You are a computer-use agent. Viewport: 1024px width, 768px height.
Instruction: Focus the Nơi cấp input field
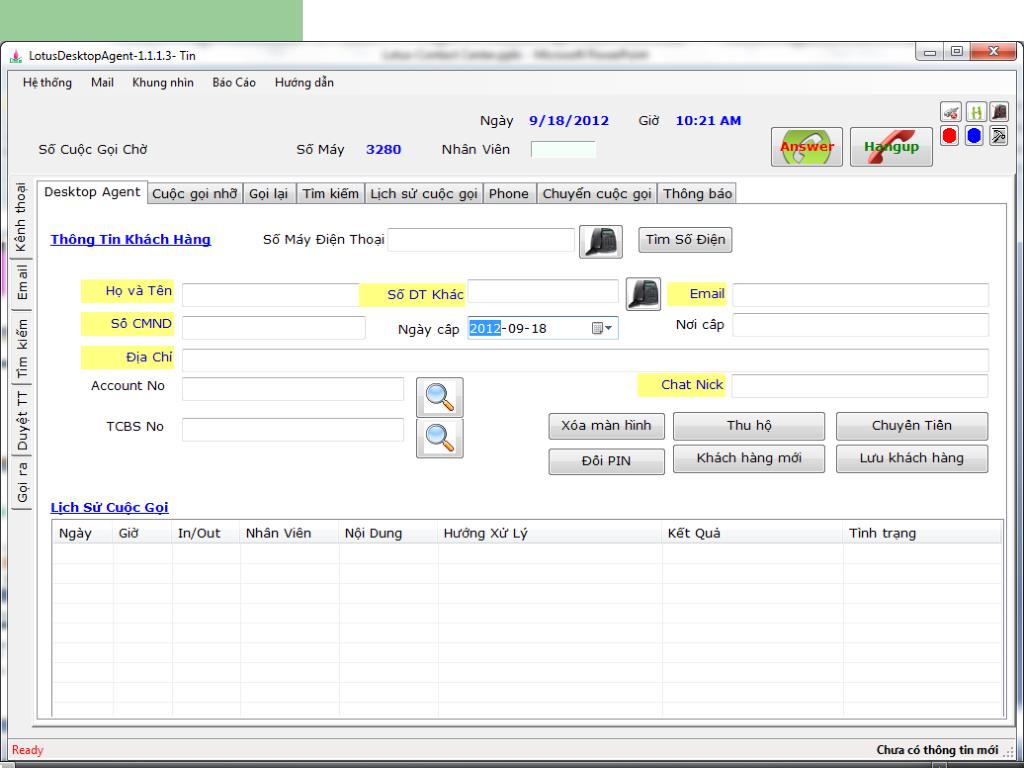pyautogui.click(x=861, y=325)
